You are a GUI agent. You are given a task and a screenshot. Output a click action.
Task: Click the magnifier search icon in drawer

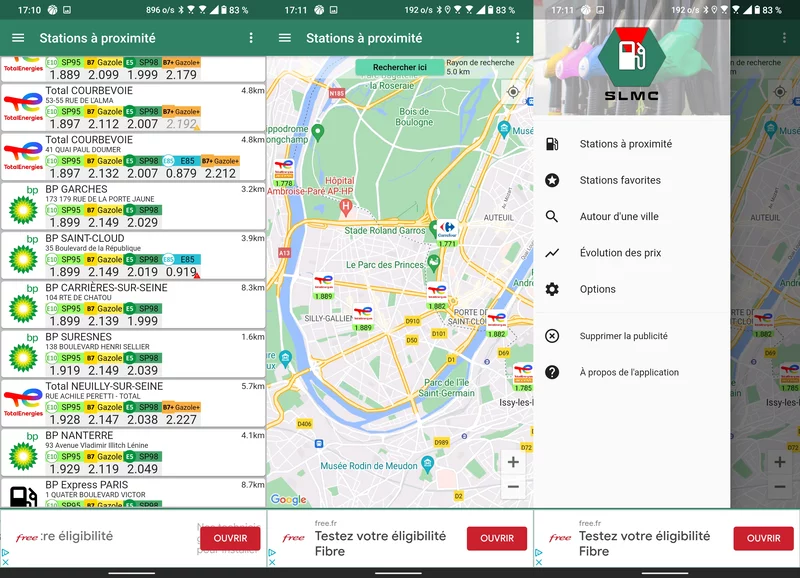(x=552, y=216)
